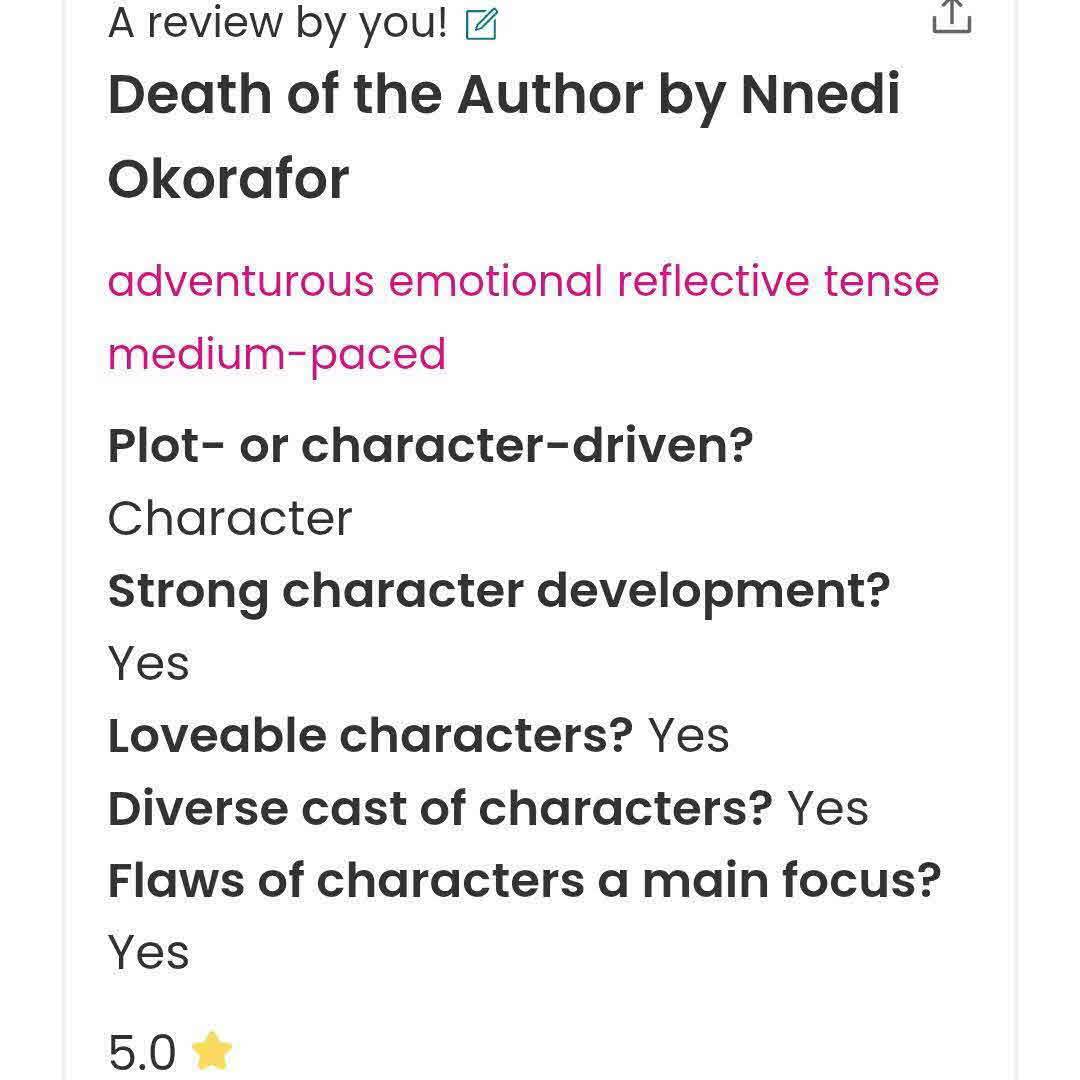Click the 'Character' answer text
This screenshot has width=1080, height=1080.
[230, 518]
